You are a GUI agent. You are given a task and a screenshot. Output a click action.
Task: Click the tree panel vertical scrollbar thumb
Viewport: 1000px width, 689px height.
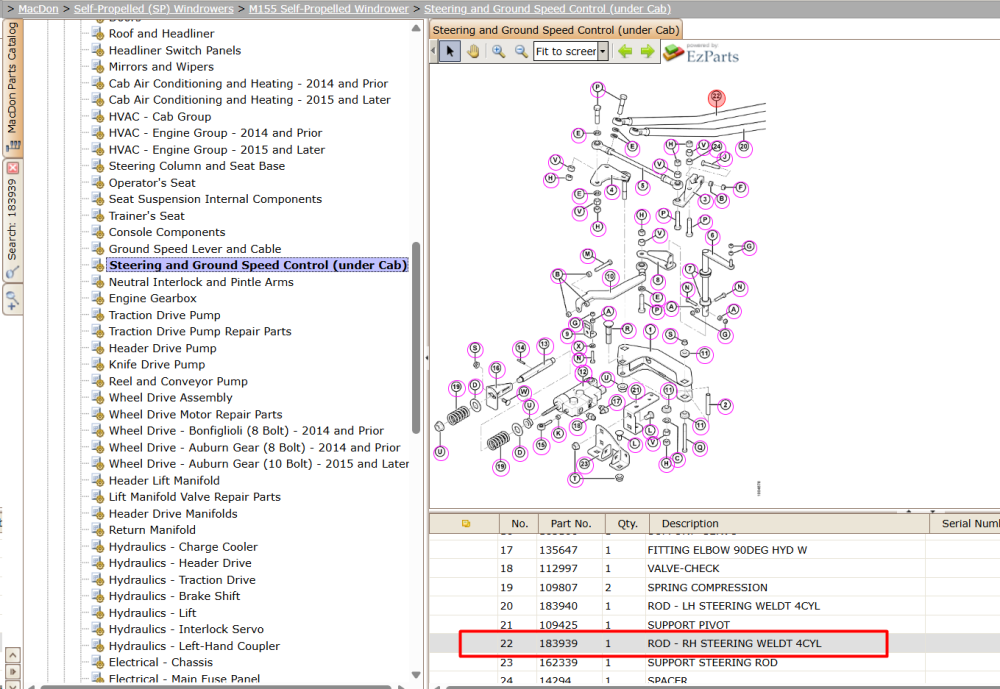tap(416, 337)
